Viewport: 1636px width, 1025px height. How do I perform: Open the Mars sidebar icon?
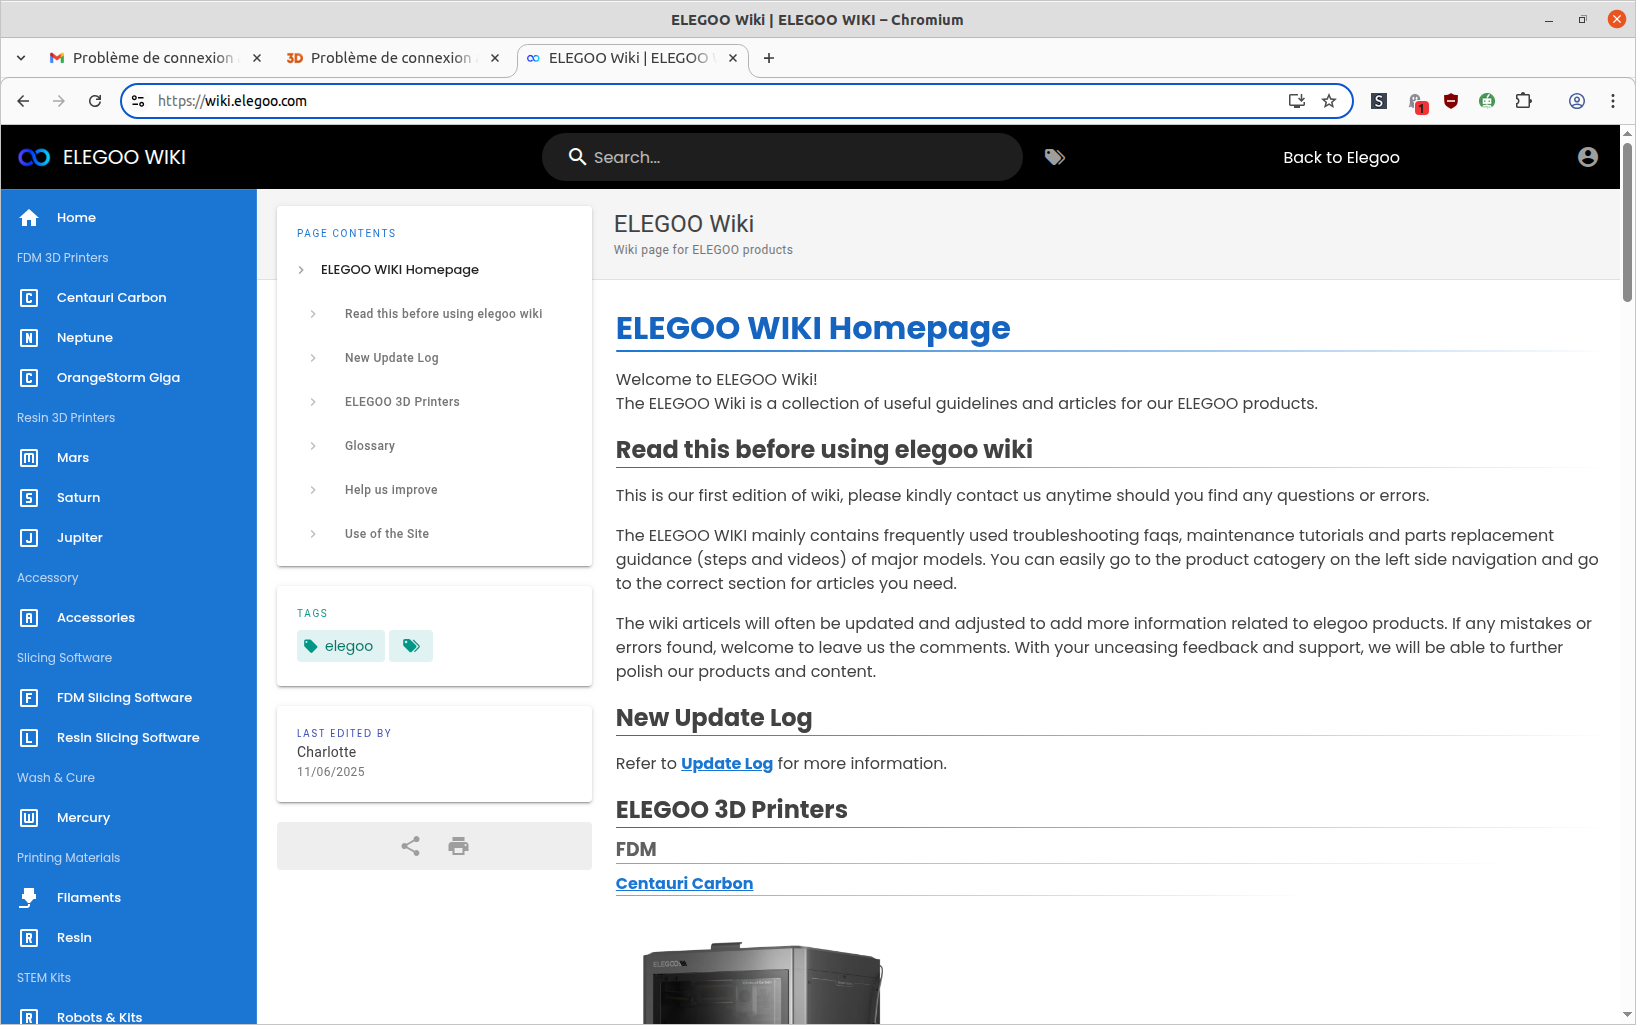tap(29, 457)
